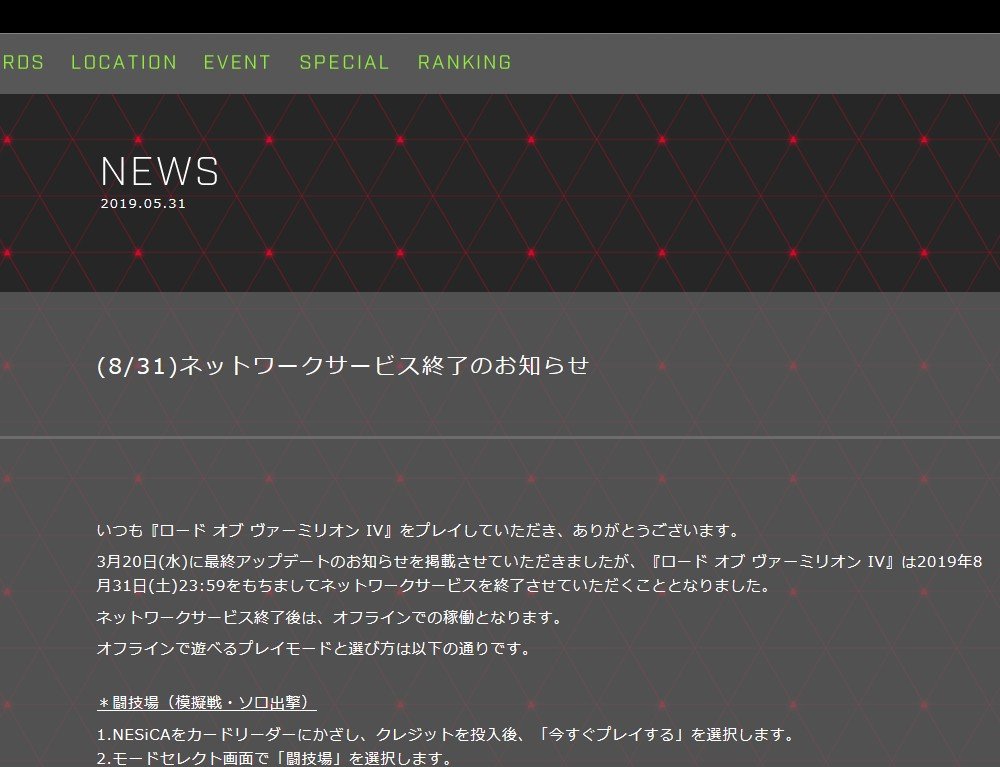Click the underlined heading ＊闘技場（模擬戦・ソロ出撃）
The width and height of the screenshot is (1000, 767).
click(207, 703)
